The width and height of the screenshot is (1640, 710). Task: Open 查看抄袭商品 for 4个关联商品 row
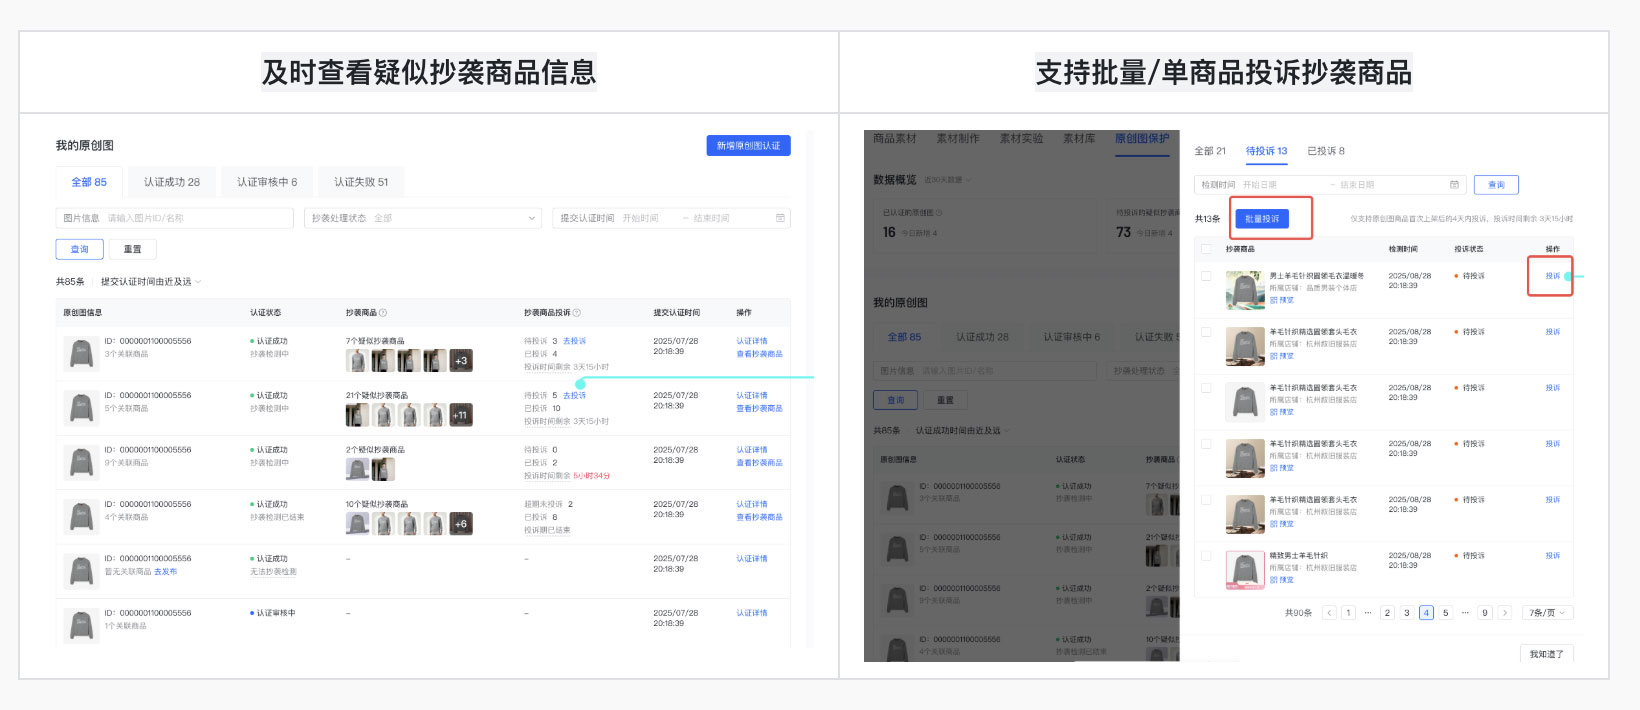(760, 517)
